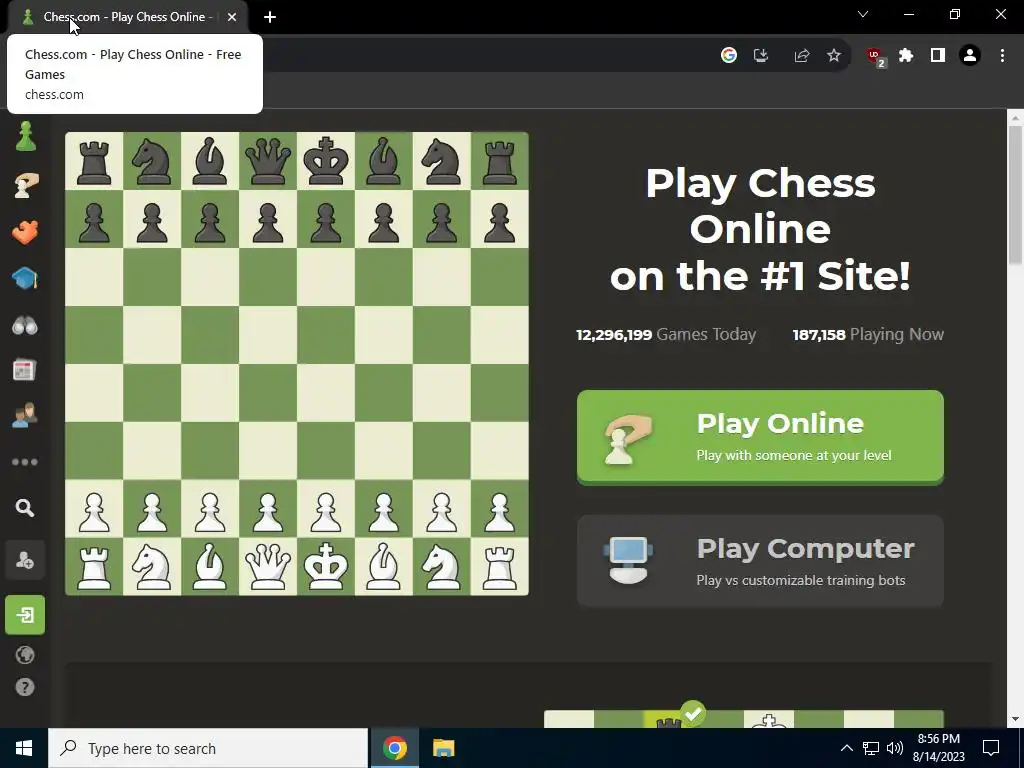The height and width of the screenshot is (768, 1024).
Task: Select the white queen on the board
Action: click(x=268, y=567)
